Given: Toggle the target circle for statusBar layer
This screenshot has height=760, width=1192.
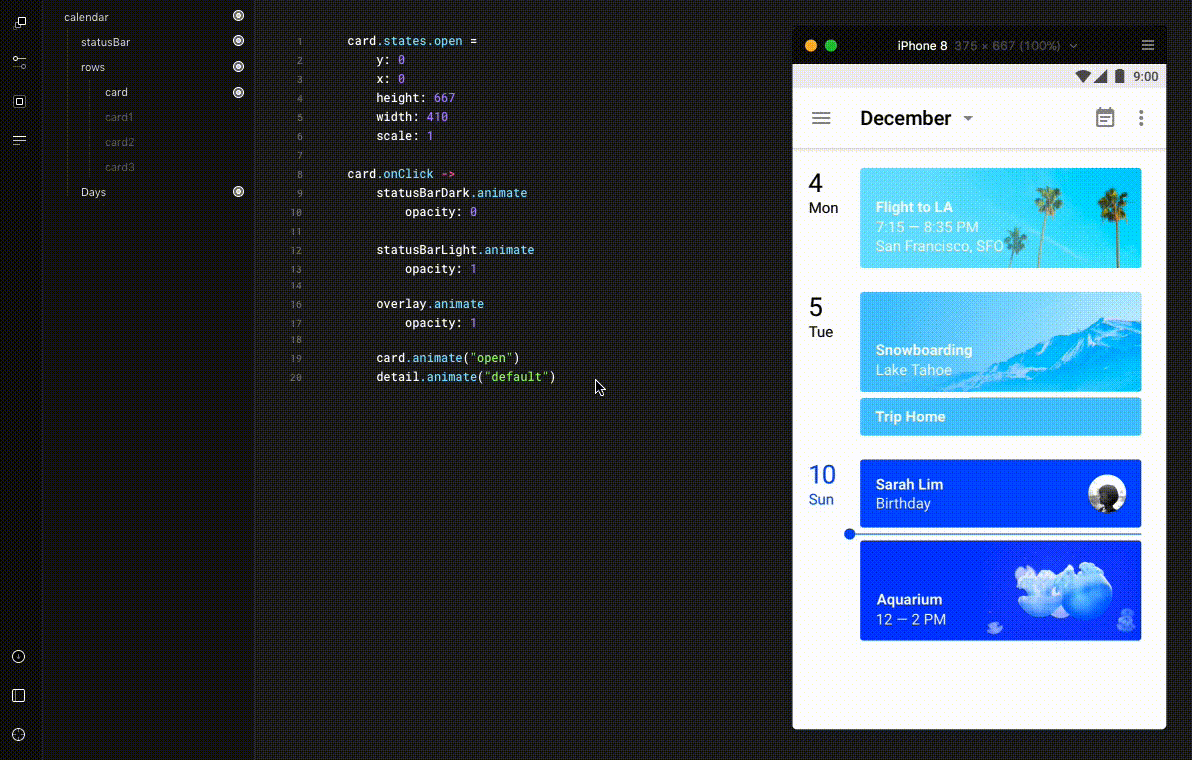Looking at the screenshot, I should click(238, 41).
